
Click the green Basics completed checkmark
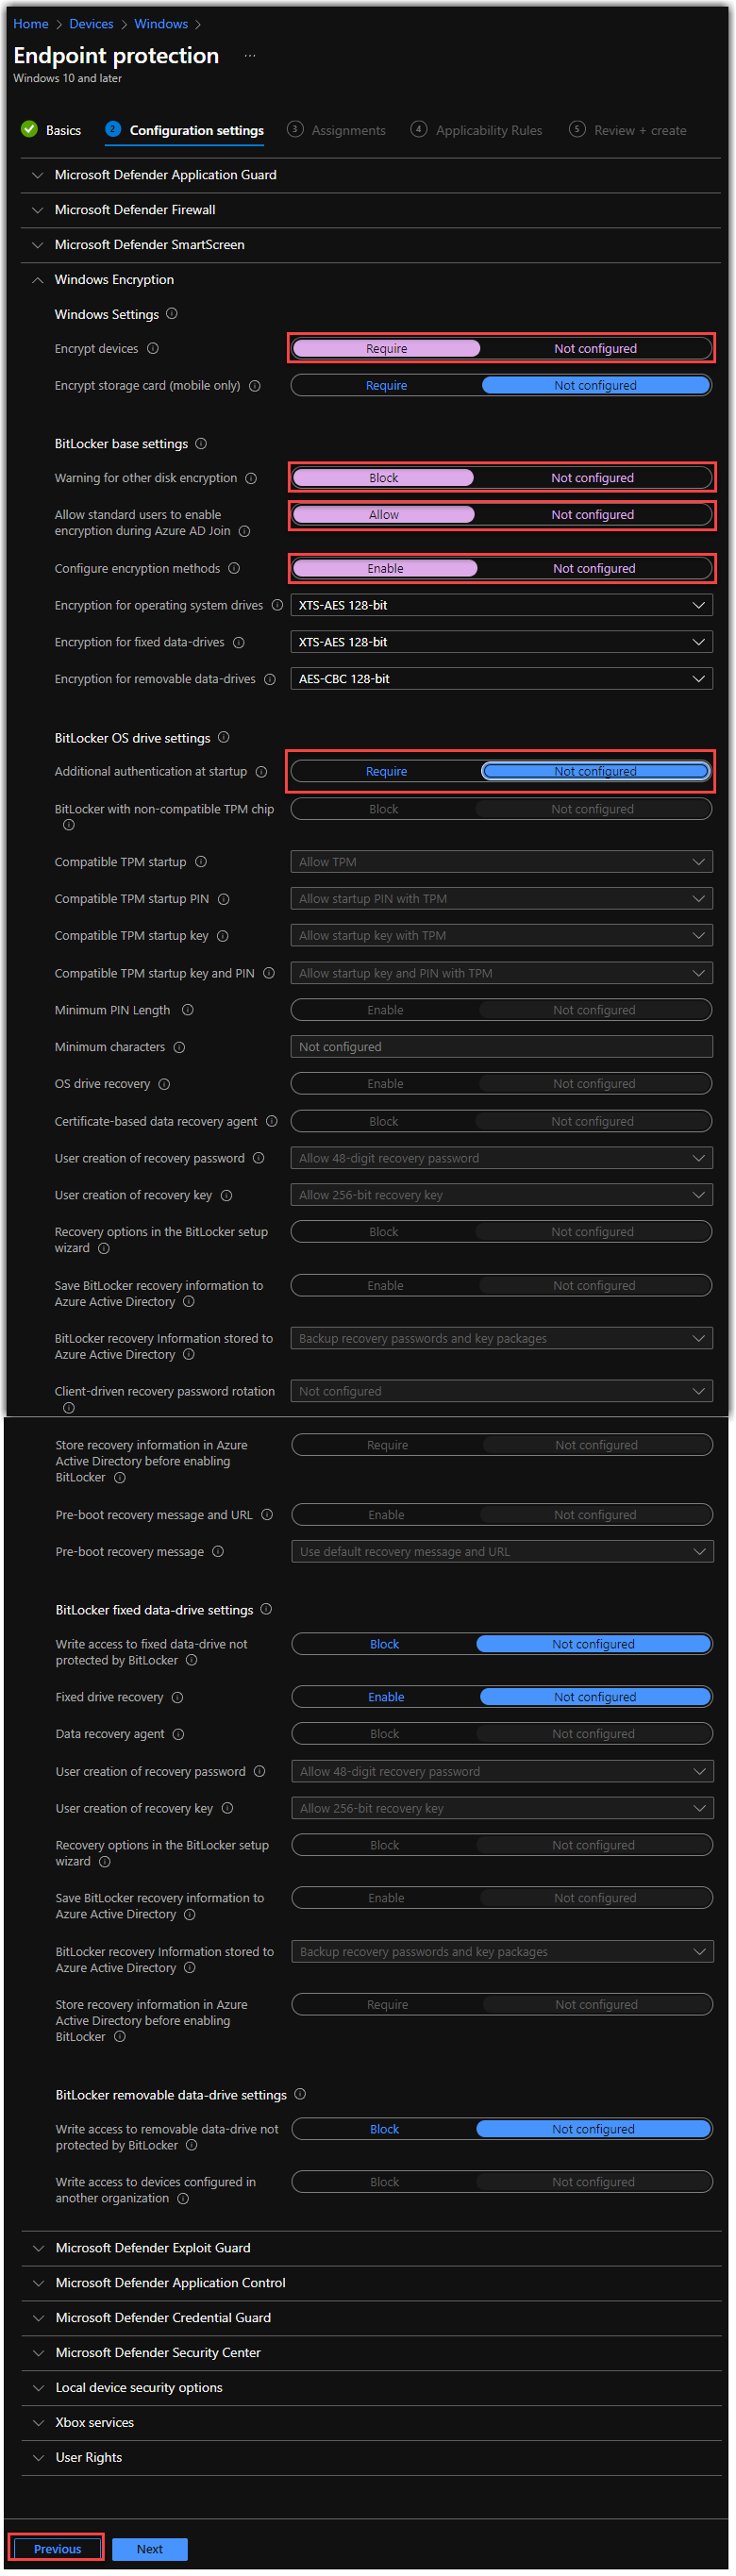(x=29, y=130)
